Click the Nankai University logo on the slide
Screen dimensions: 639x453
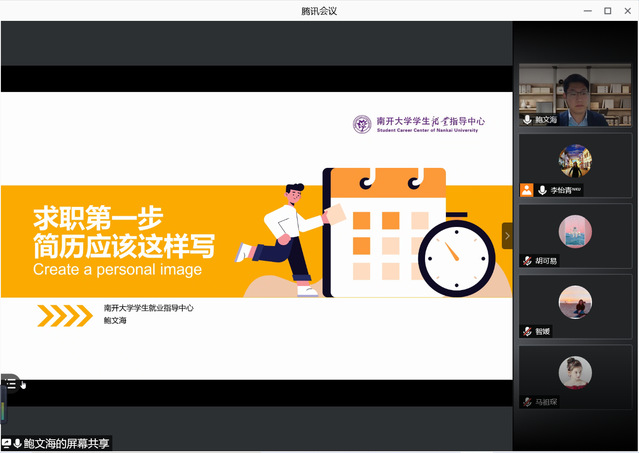[x=361, y=124]
